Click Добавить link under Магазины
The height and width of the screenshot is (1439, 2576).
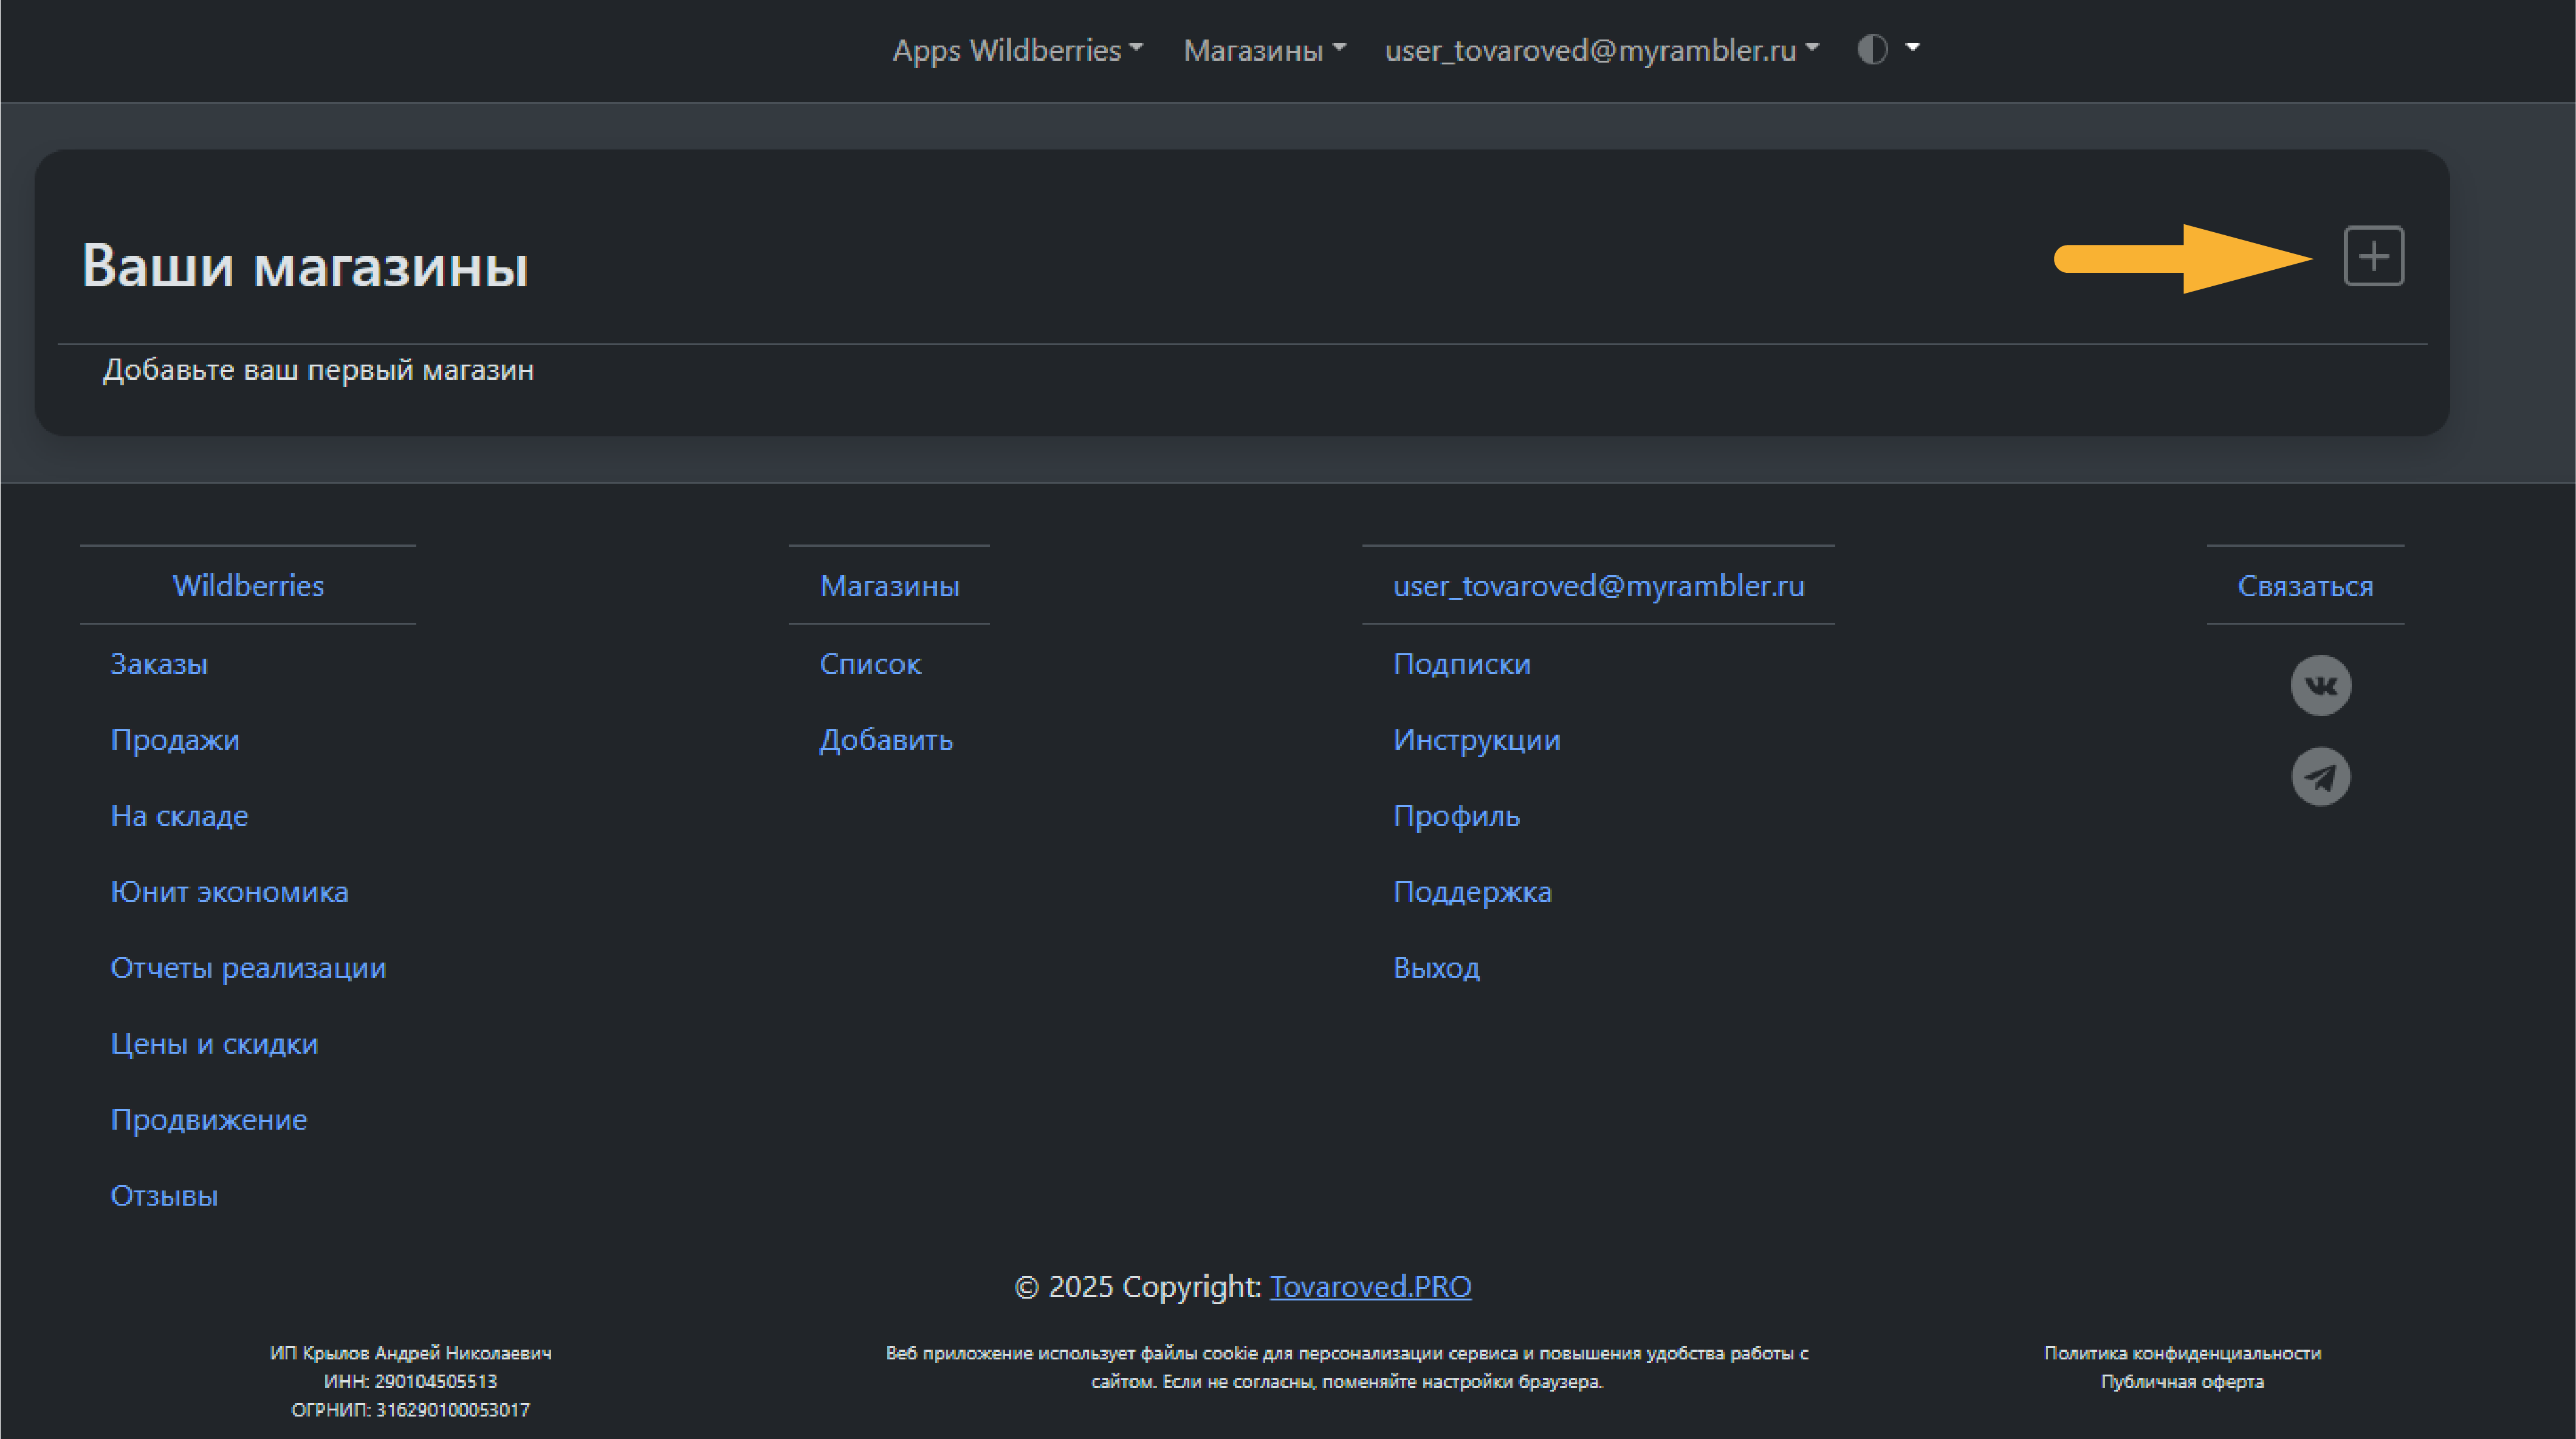[x=886, y=740]
